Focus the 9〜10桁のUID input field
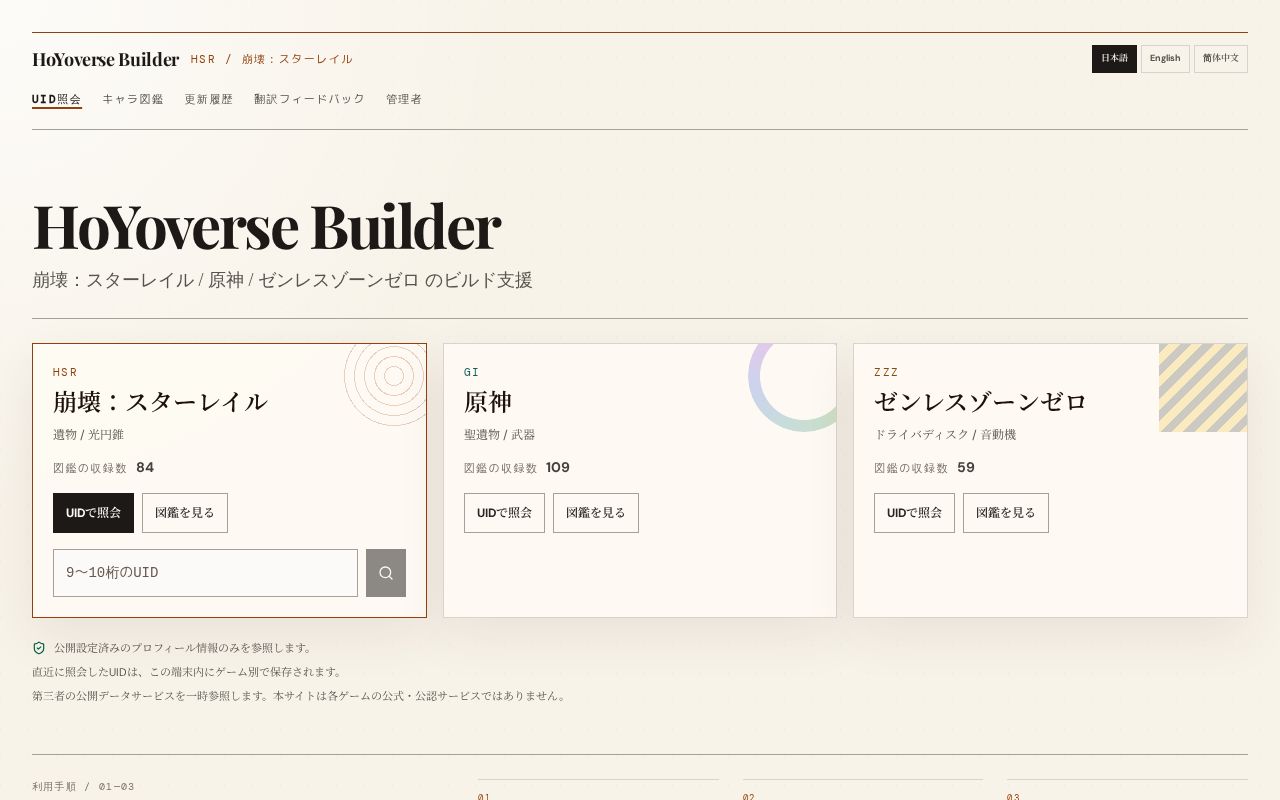This screenshot has height=800, width=1280. tap(205, 573)
